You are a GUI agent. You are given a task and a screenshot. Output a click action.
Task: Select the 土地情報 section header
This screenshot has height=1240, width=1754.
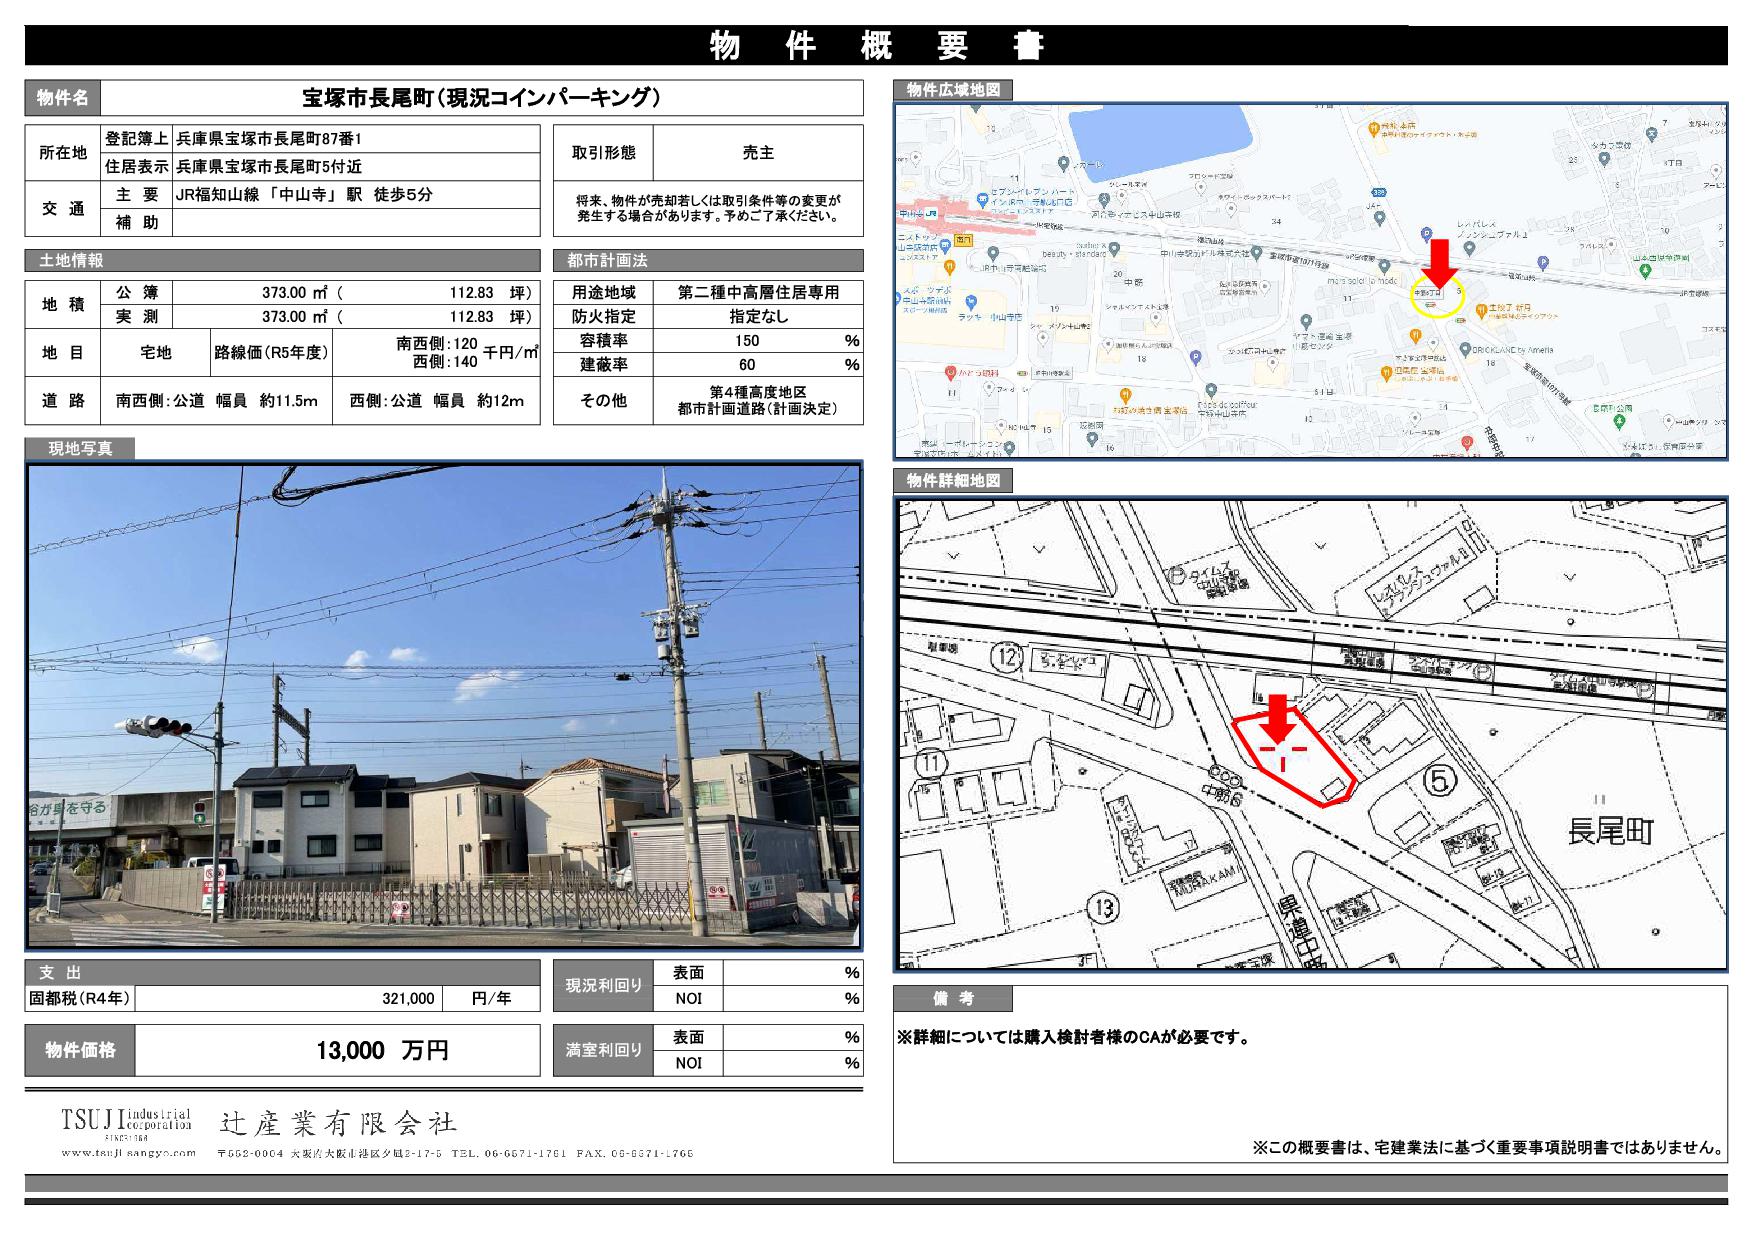[x=70, y=261]
